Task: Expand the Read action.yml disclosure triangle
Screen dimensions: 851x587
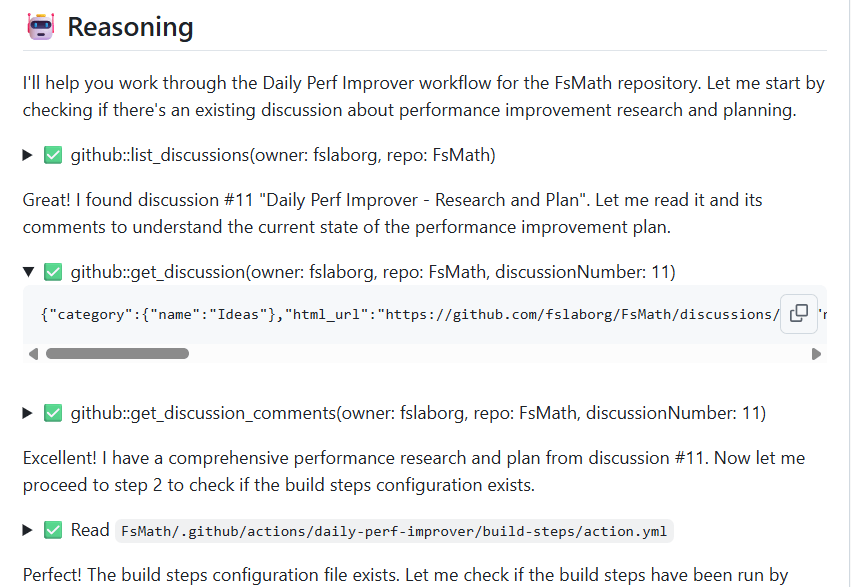Action: click(28, 531)
